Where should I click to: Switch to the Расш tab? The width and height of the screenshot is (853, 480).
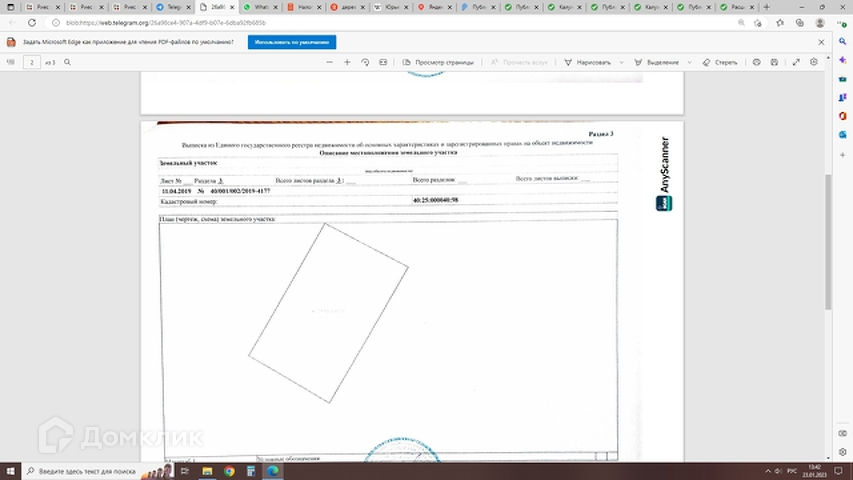pyautogui.click(x=737, y=7)
